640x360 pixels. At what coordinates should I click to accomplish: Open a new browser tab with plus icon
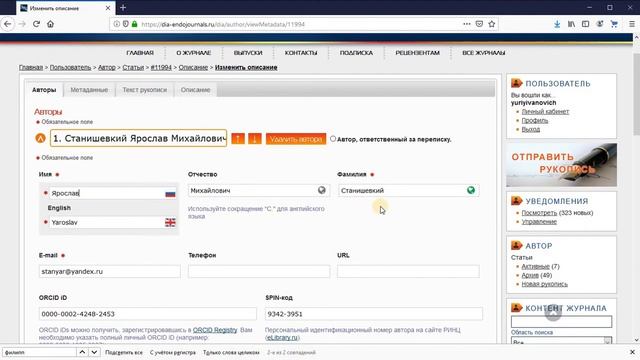point(123,8)
